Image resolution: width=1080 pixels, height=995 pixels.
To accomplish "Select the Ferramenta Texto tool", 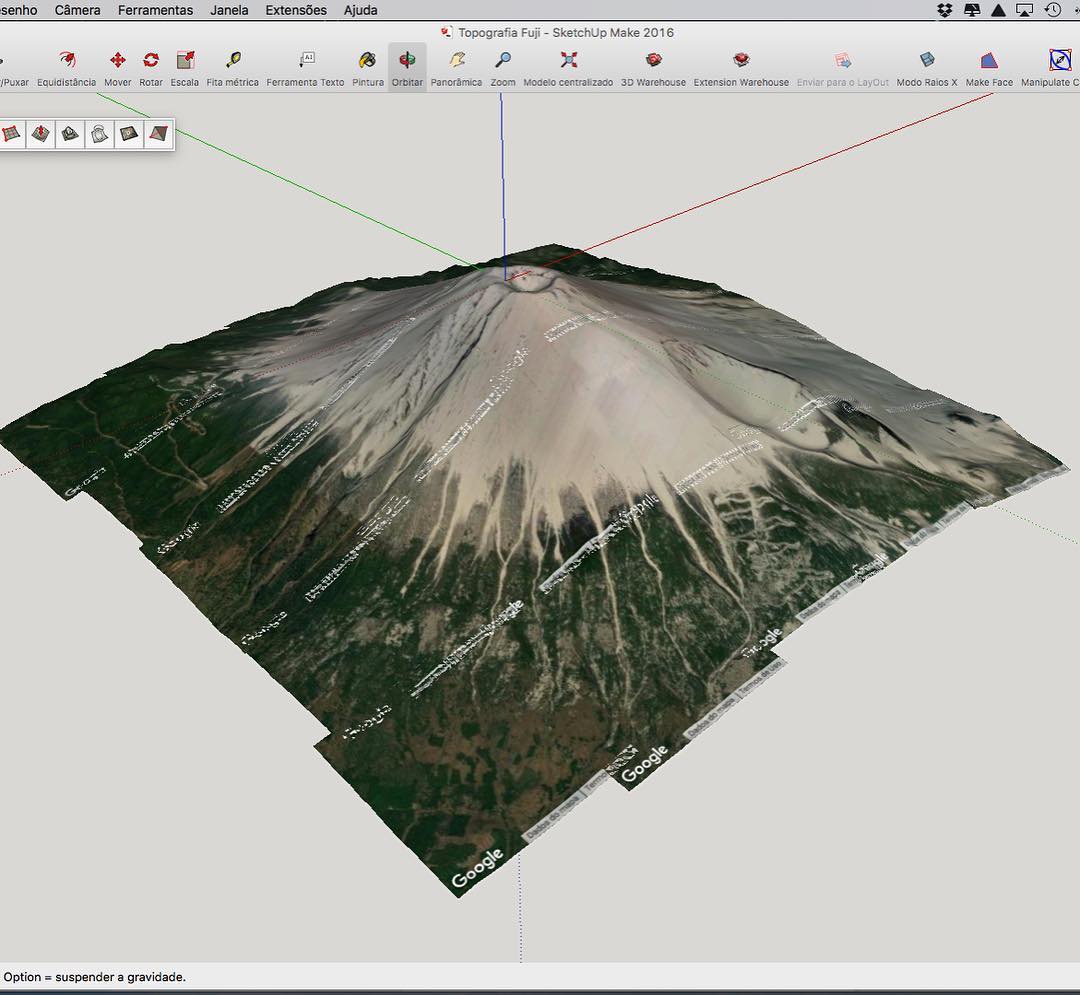I will click(x=306, y=61).
